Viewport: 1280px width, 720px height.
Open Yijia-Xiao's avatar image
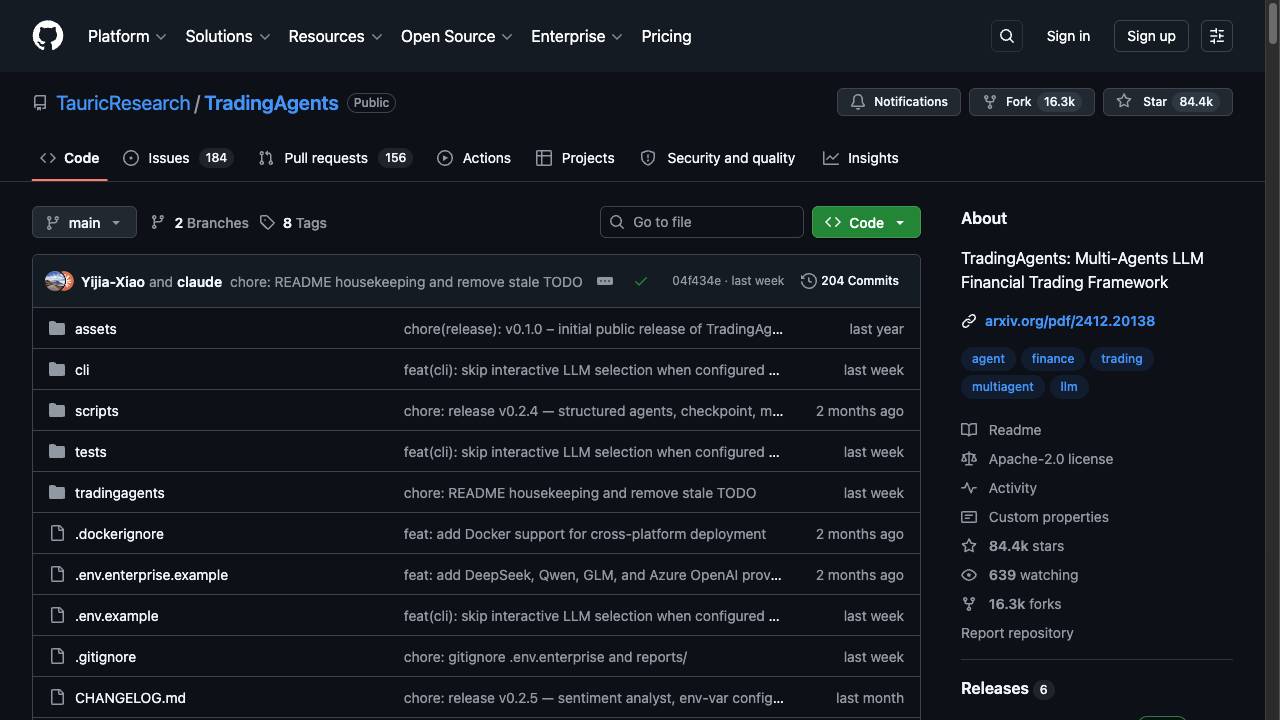click(55, 281)
